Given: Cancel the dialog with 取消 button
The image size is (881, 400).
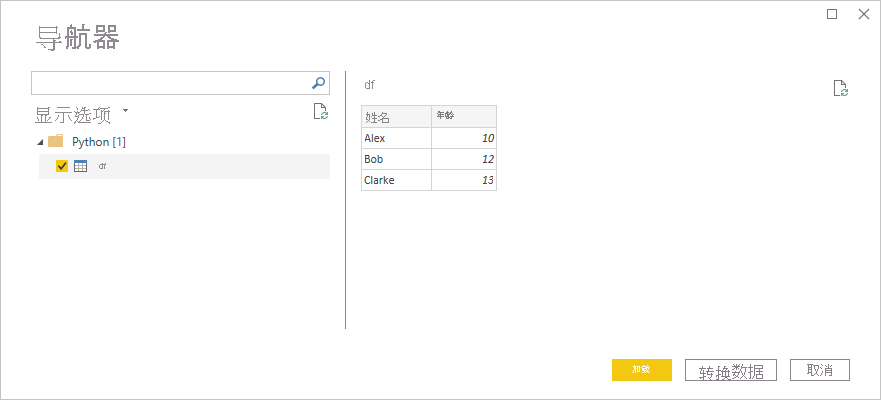Looking at the screenshot, I should pyautogui.click(x=819, y=370).
